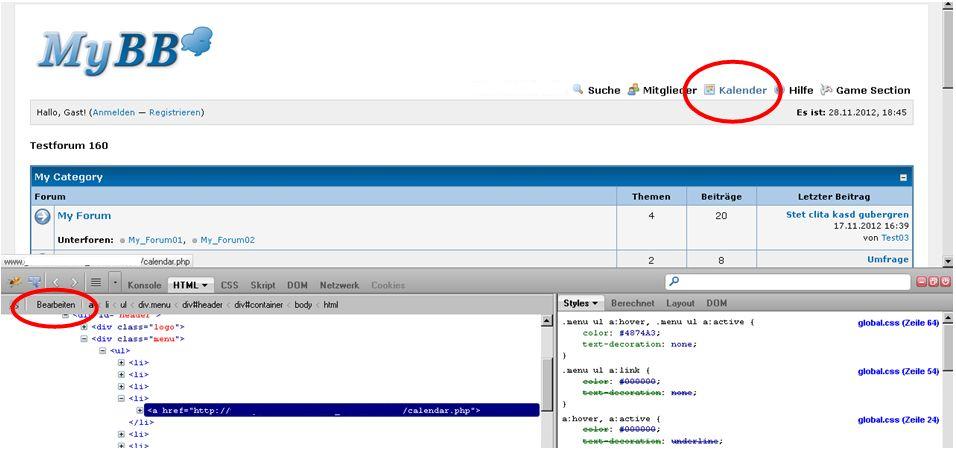Viewport: 956px width, 449px height.
Task: Switch to the CSS tab
Action: [229, 285]
